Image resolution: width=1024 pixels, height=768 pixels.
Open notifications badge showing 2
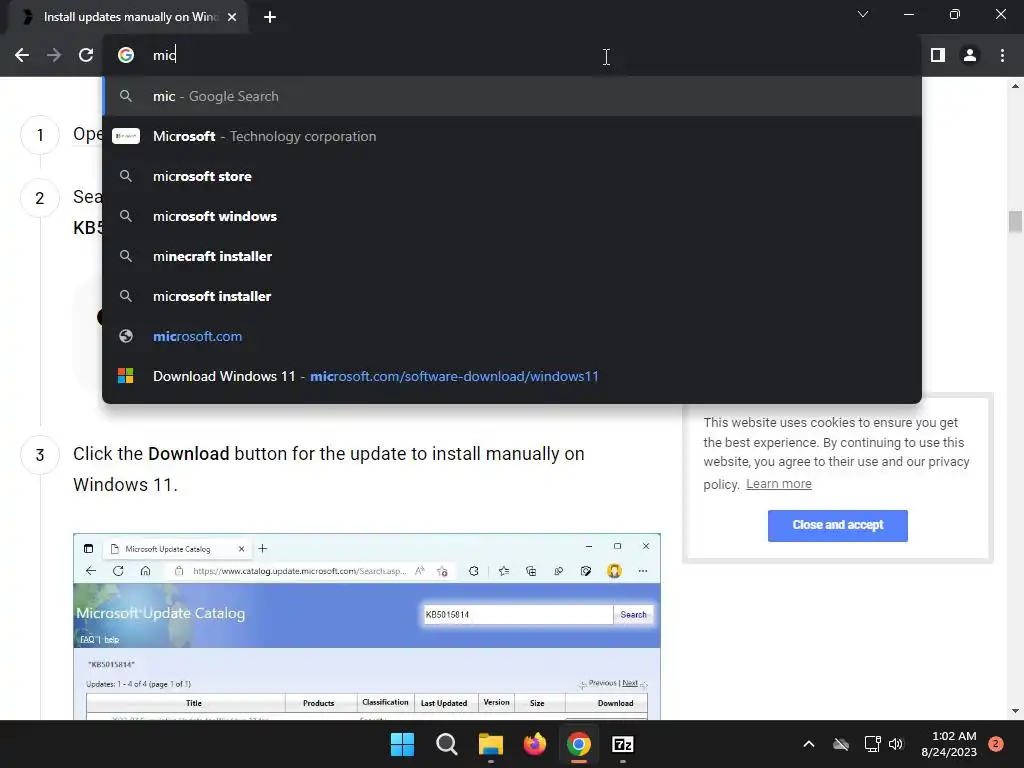(x=996, y=744)
